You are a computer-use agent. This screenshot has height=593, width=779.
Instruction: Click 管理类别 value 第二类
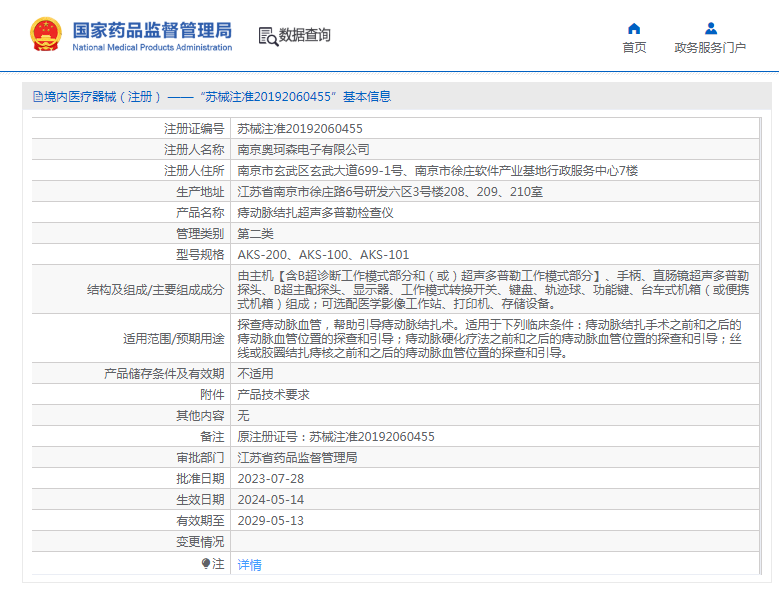coord(255,234)
